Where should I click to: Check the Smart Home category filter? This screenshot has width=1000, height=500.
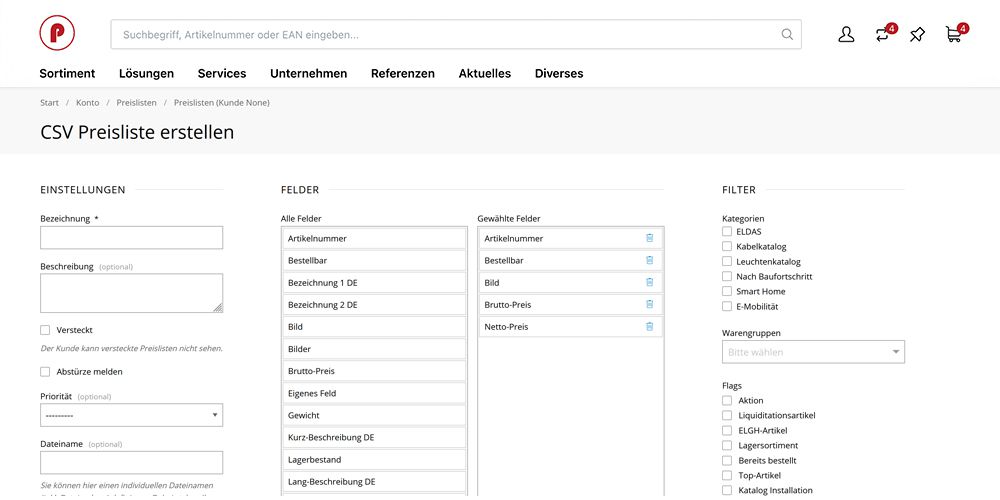(727, 291)
